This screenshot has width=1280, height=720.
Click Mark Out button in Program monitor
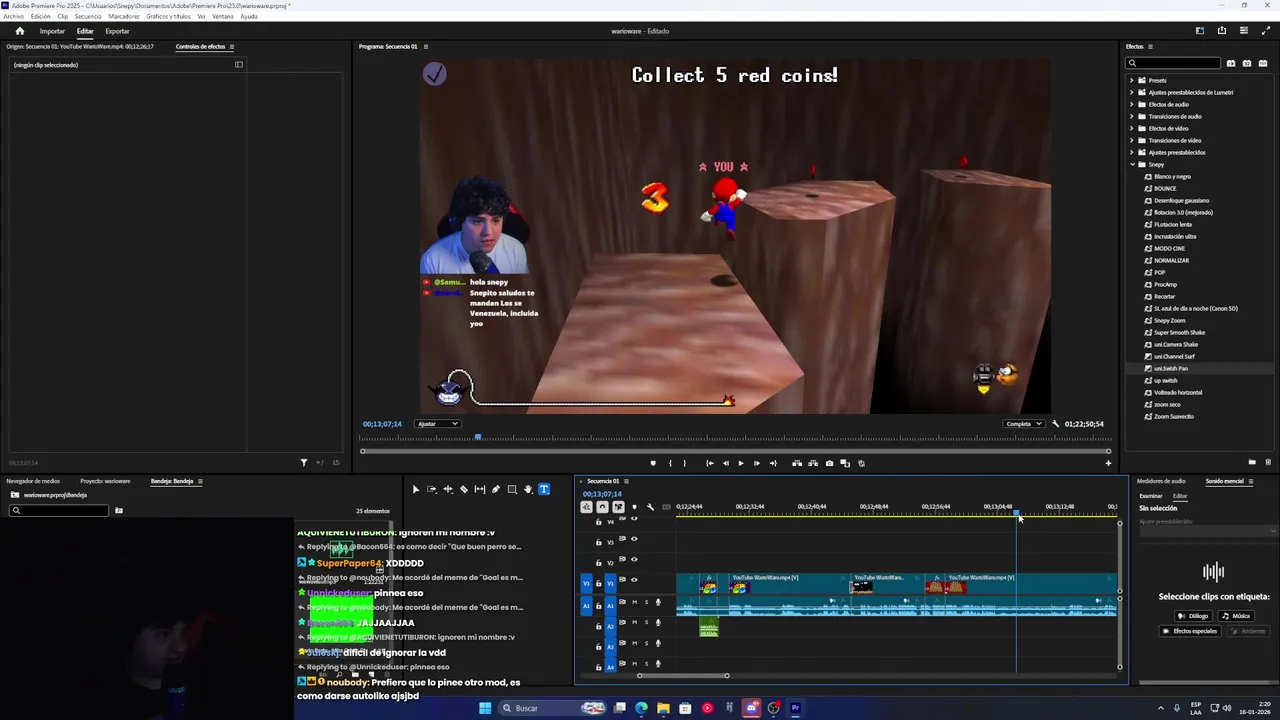pos(684,463)
